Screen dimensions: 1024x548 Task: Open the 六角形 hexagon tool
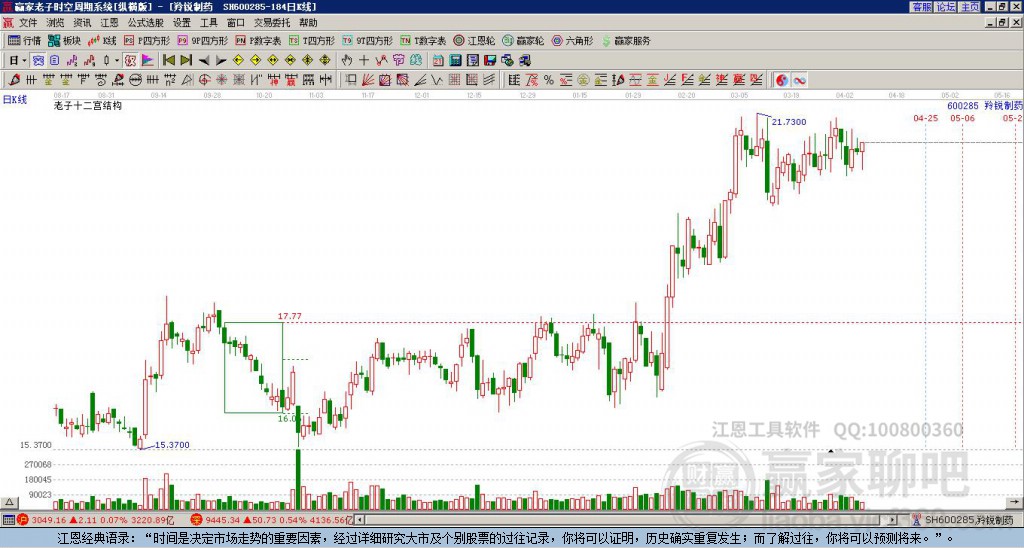(573, 40)
